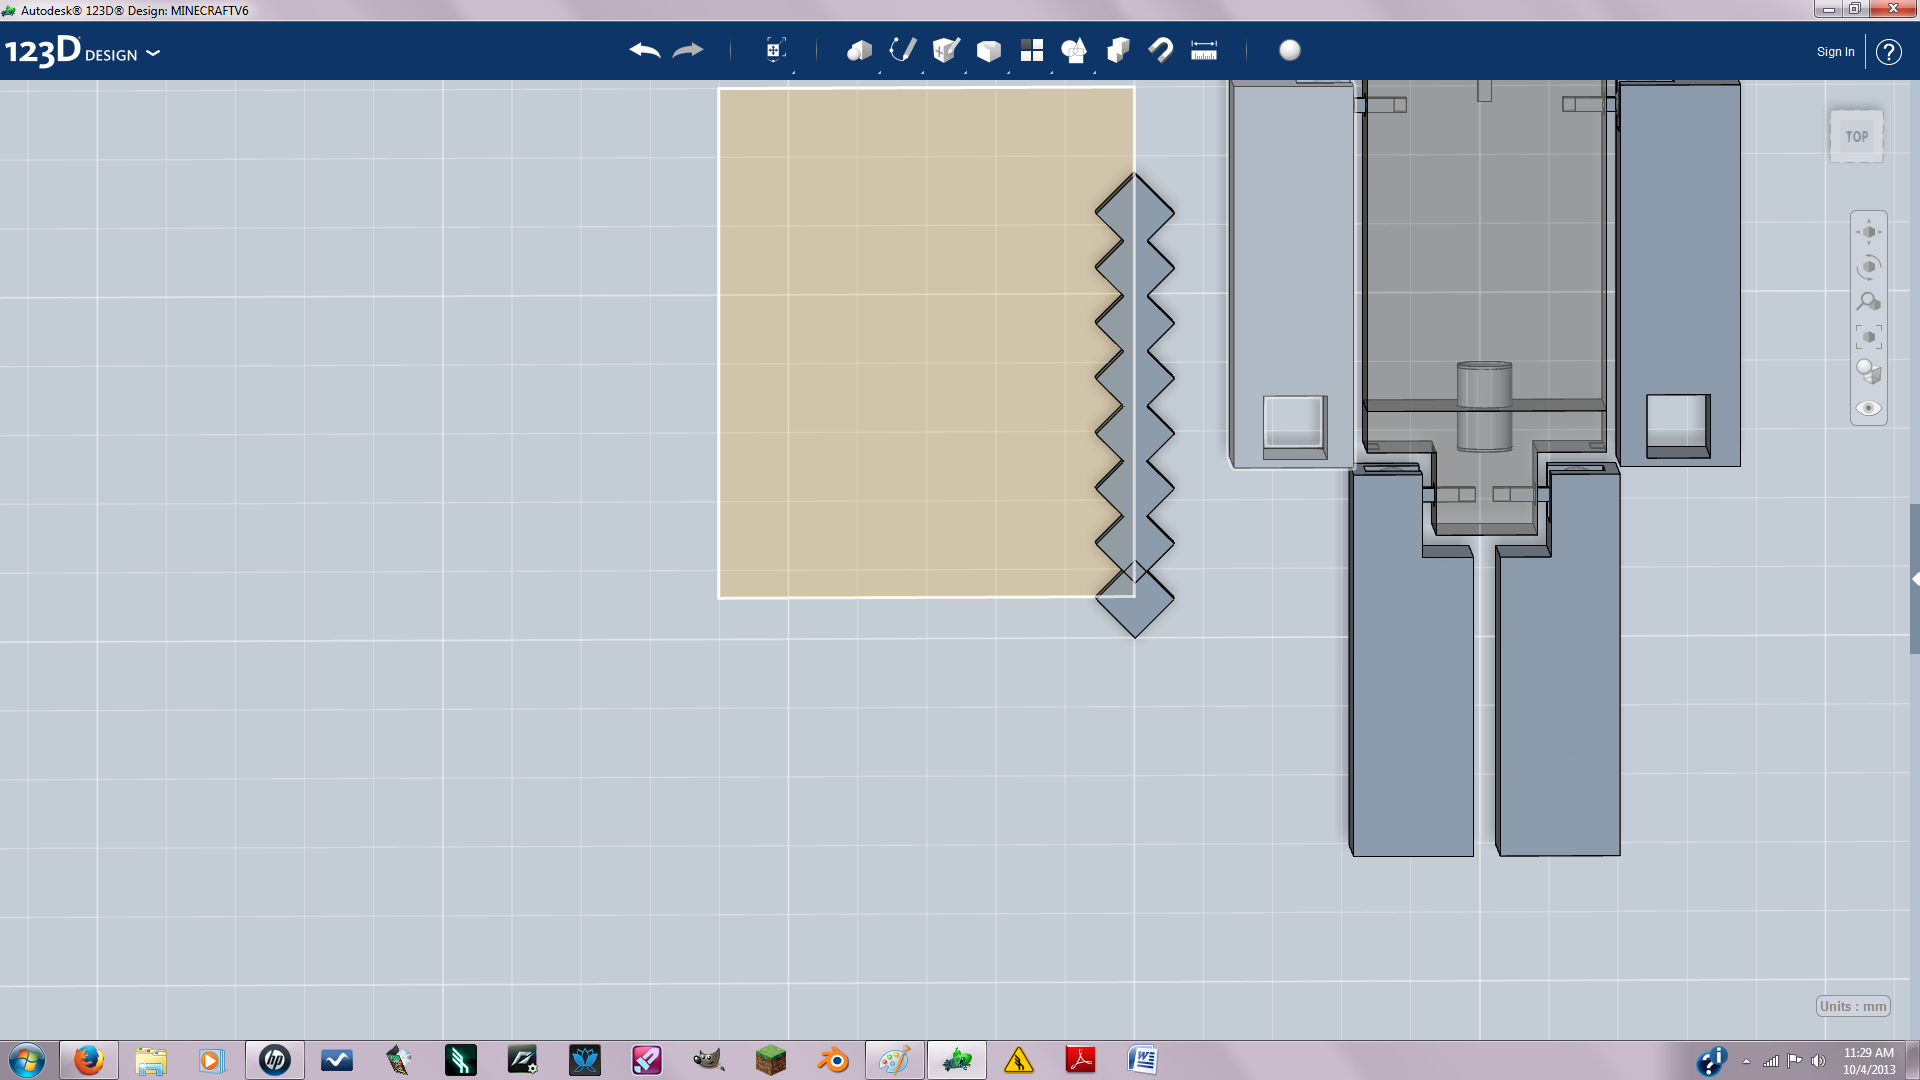The height and width of the screenshot is (1080, 1920).
Task: Open Windows Explorer from the taskbar
Action: pyautogui.click(x=150, y=1060)
